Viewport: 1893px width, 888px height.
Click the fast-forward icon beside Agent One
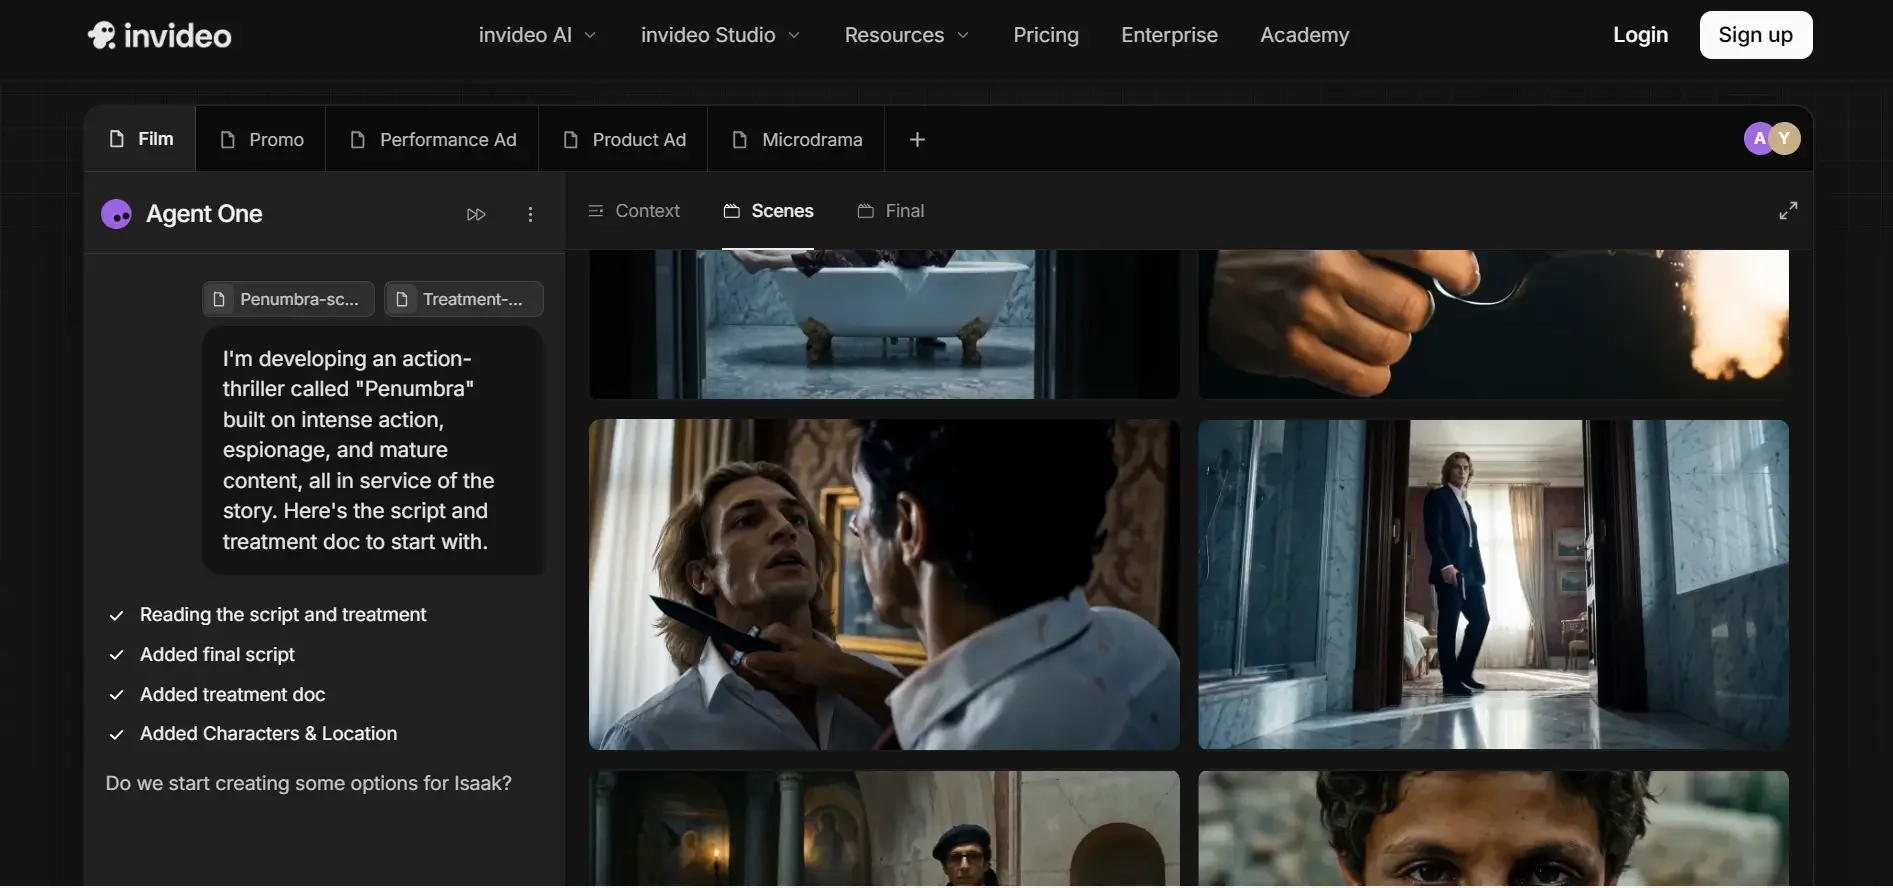tap(476, 214)
